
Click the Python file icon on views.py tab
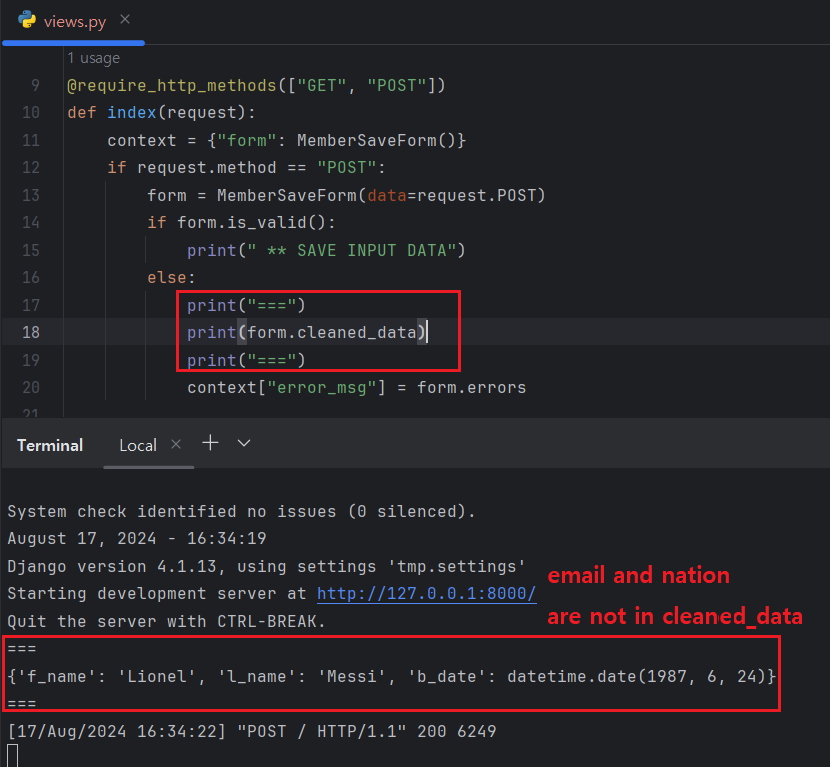(27, 21)
